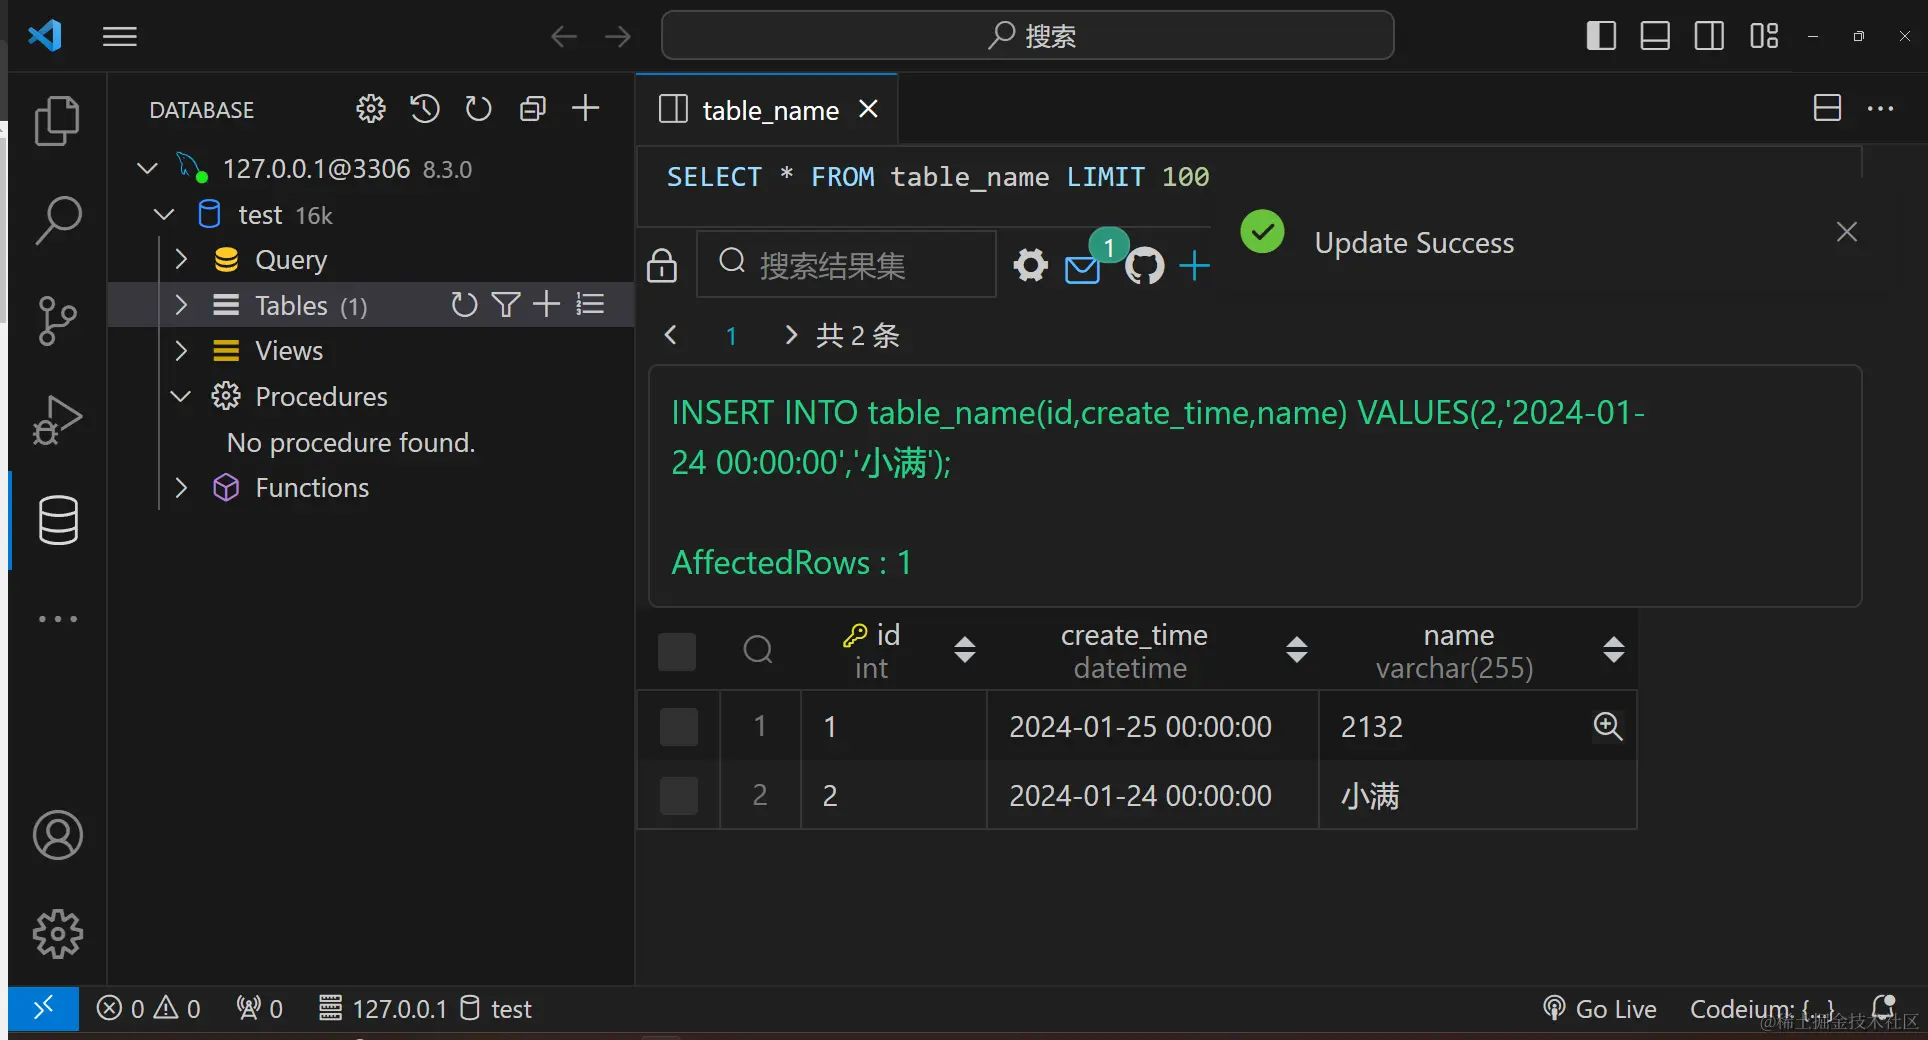Toggle the result lock icon
The image size is (1928, 1040).
click(x=662, y=265)
